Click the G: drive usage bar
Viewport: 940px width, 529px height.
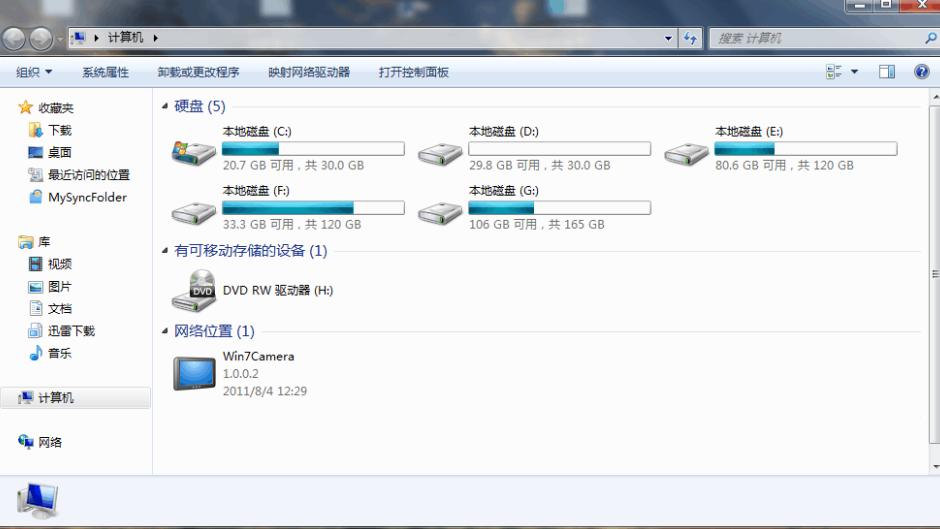(559, 208)
